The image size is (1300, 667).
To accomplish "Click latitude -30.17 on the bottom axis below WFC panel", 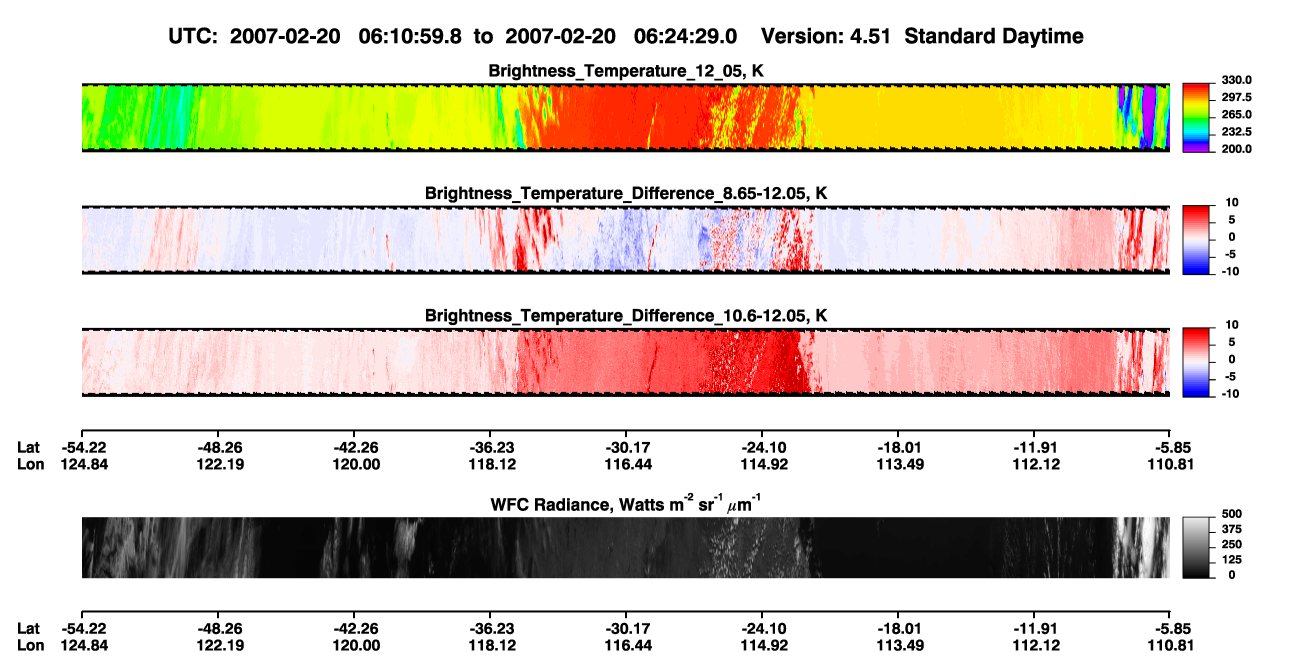I will pos(626,628).
